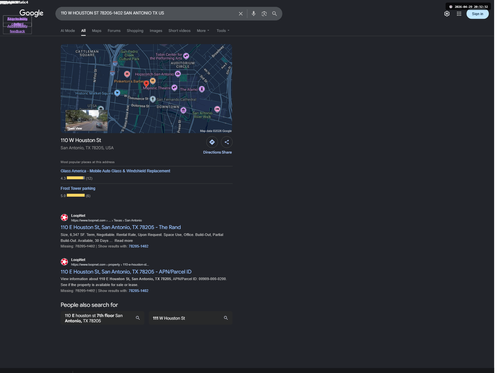Screen dimensions: 500x373
Task: Click magnifier icon on '110 E houston st 7th floor' suggestion
Action: point(138,318)
